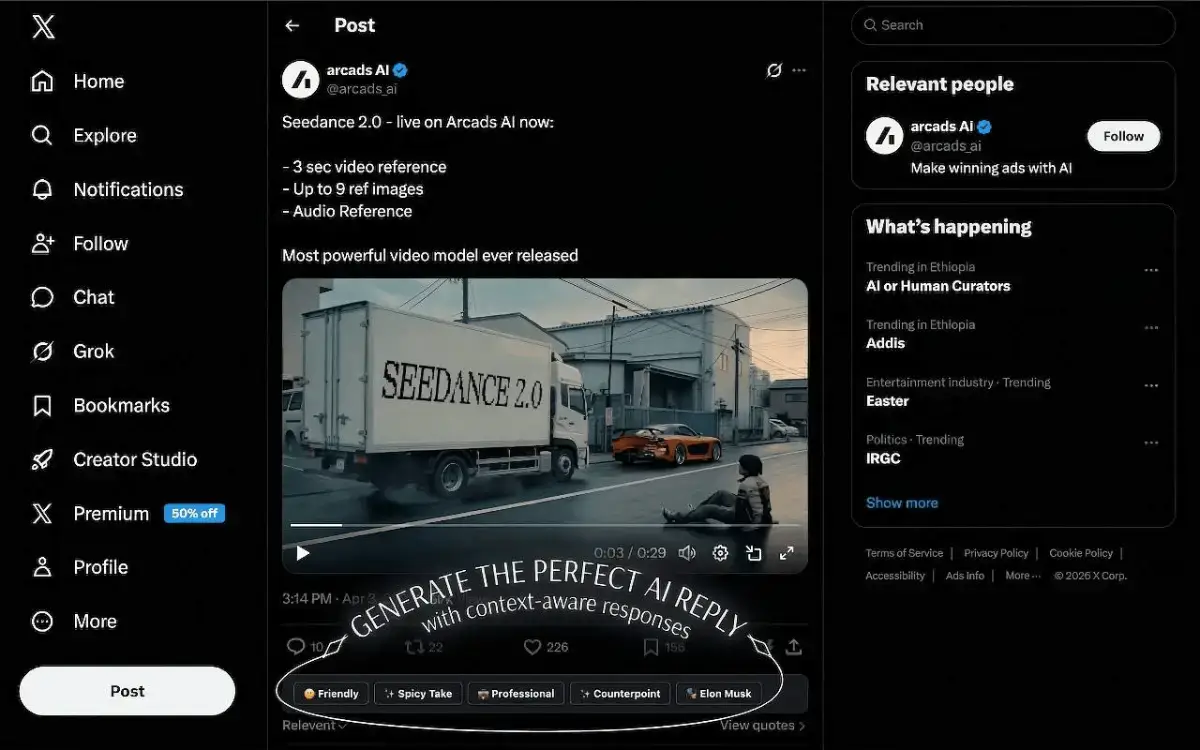Go back using the arrow icon

[292, 26]
